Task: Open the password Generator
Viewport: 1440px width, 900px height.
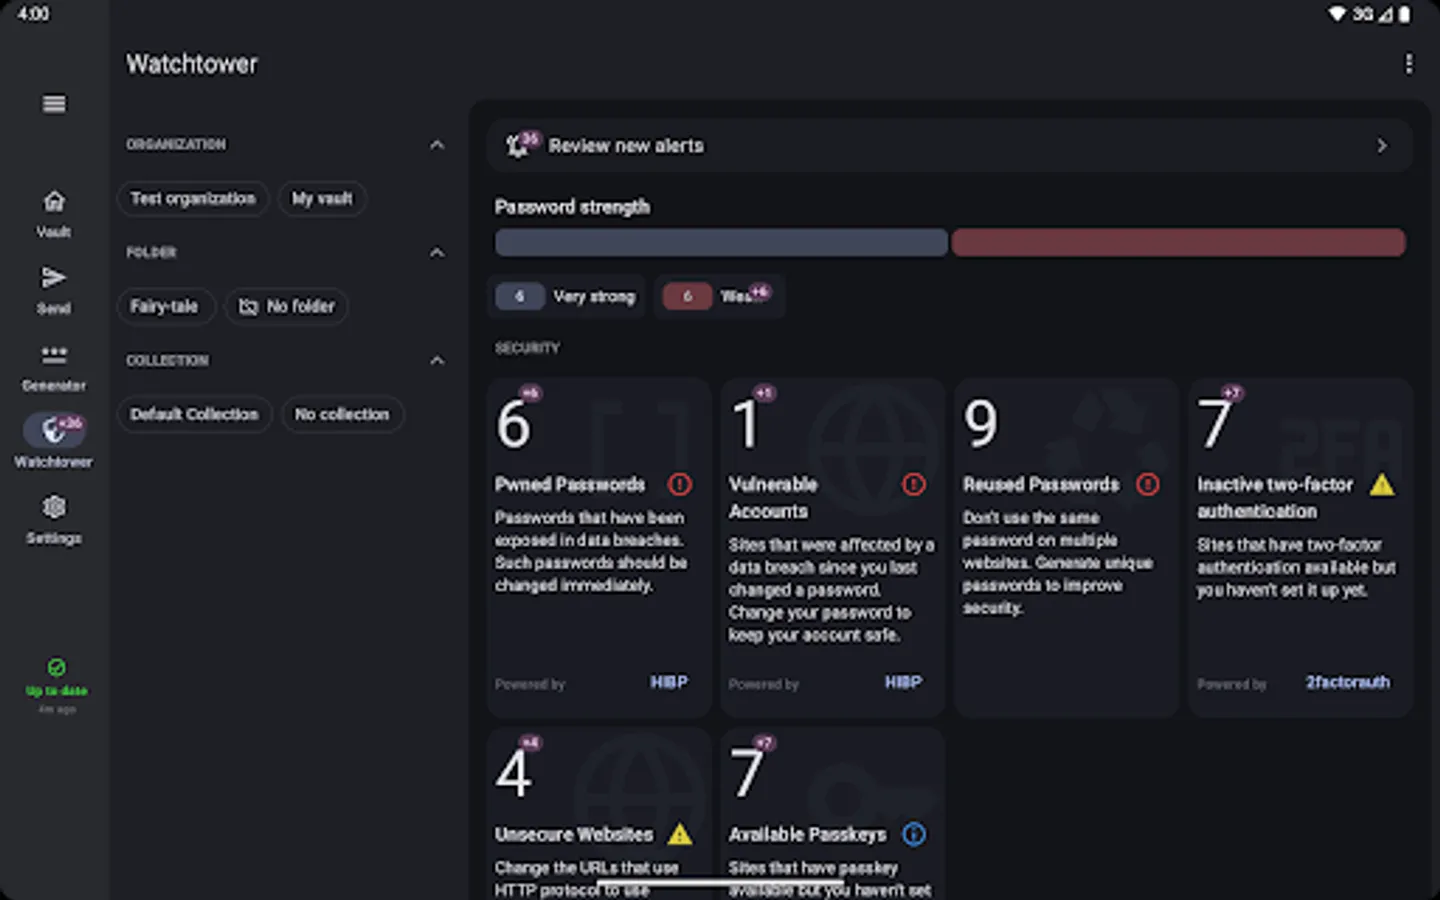Action: (x=53, y=364)
